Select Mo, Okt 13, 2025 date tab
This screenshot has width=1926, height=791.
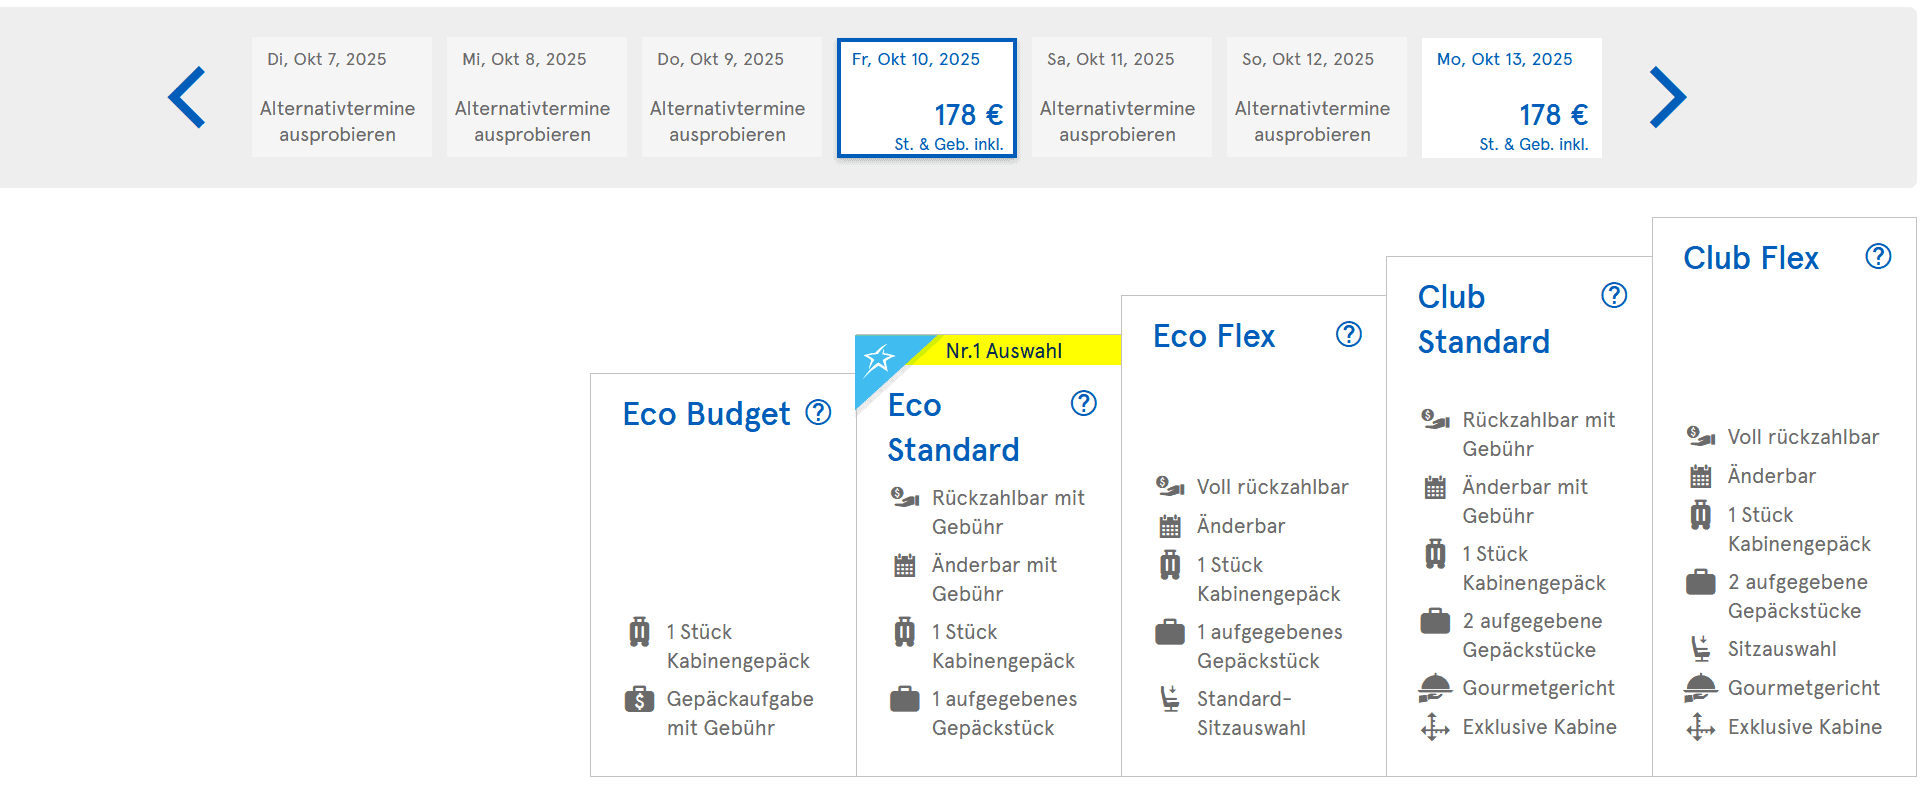coord(1511,98)
